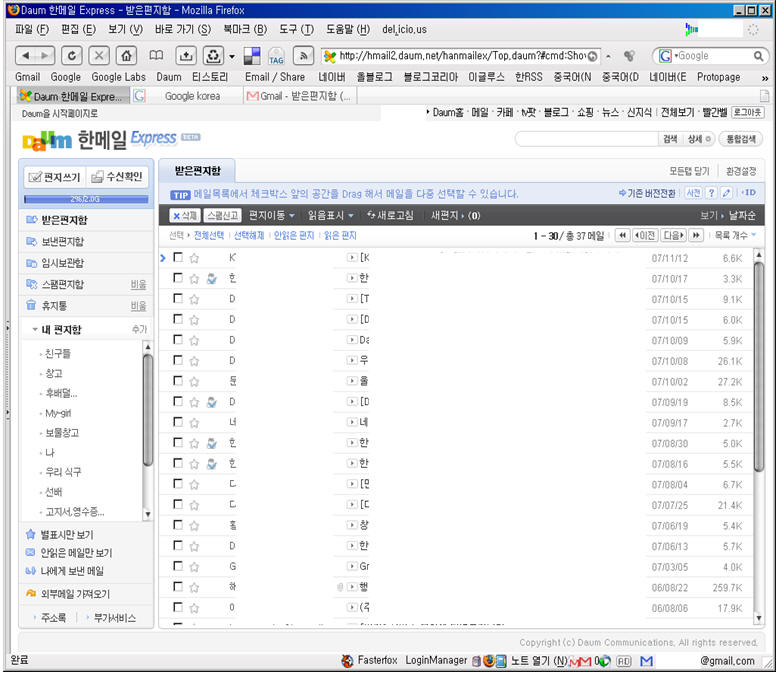Click the Firefox reload button

(x=71, y=56)
